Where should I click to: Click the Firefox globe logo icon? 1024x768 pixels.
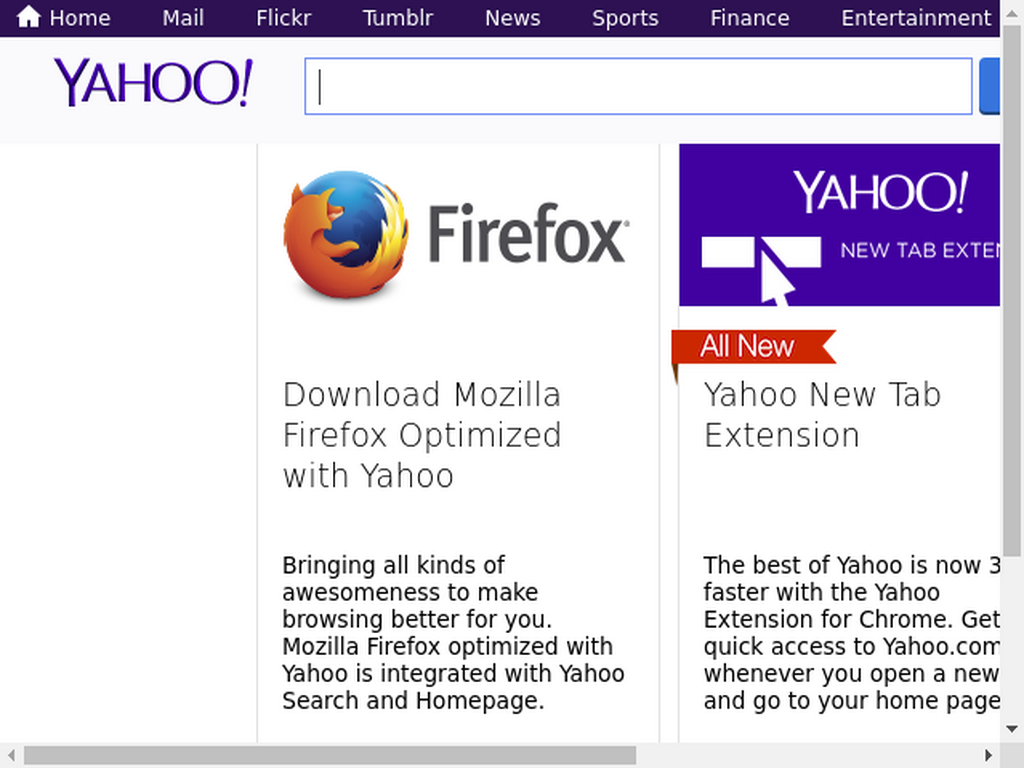click(346, 234)
